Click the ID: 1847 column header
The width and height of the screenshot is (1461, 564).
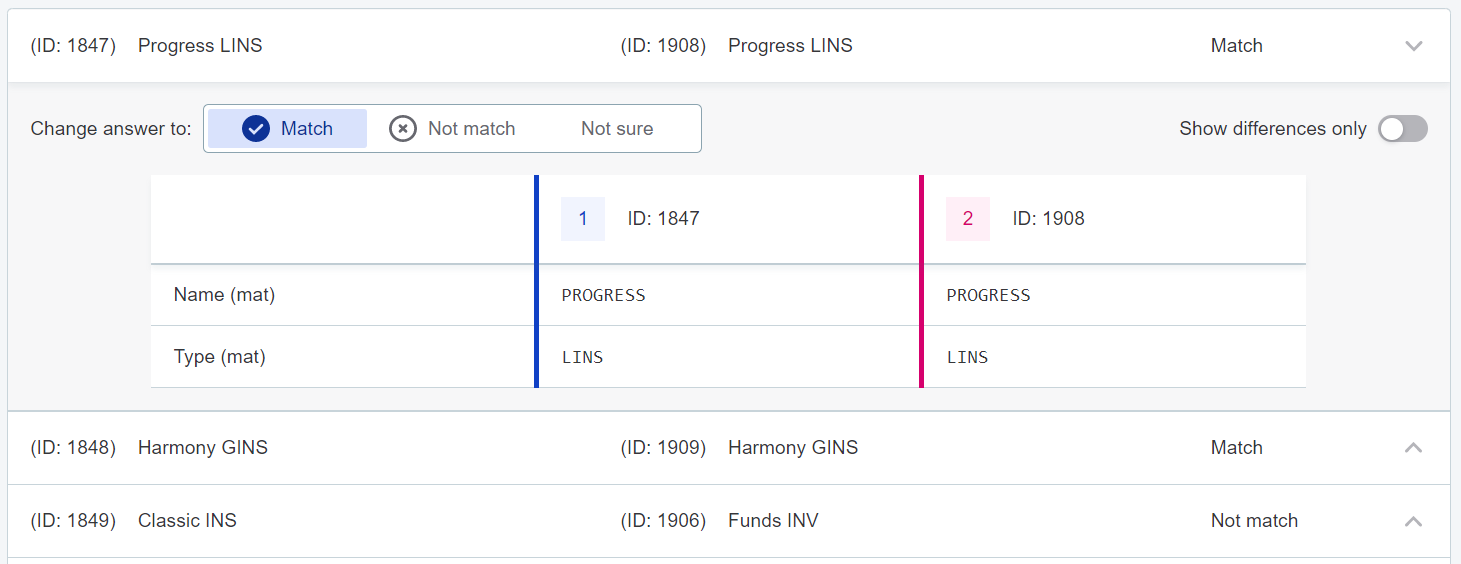pyautogui.click(x=663, y=219)
